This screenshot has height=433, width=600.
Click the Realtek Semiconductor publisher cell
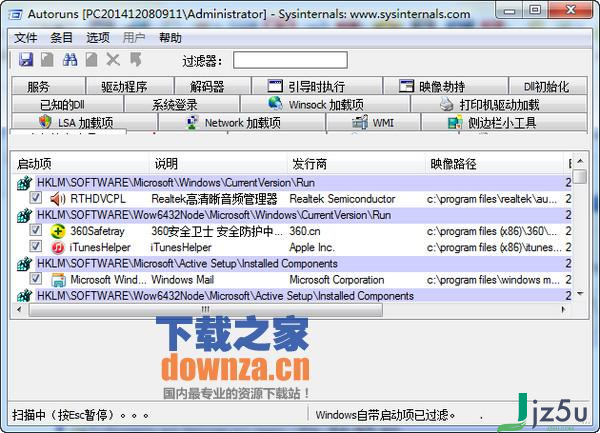342,199
